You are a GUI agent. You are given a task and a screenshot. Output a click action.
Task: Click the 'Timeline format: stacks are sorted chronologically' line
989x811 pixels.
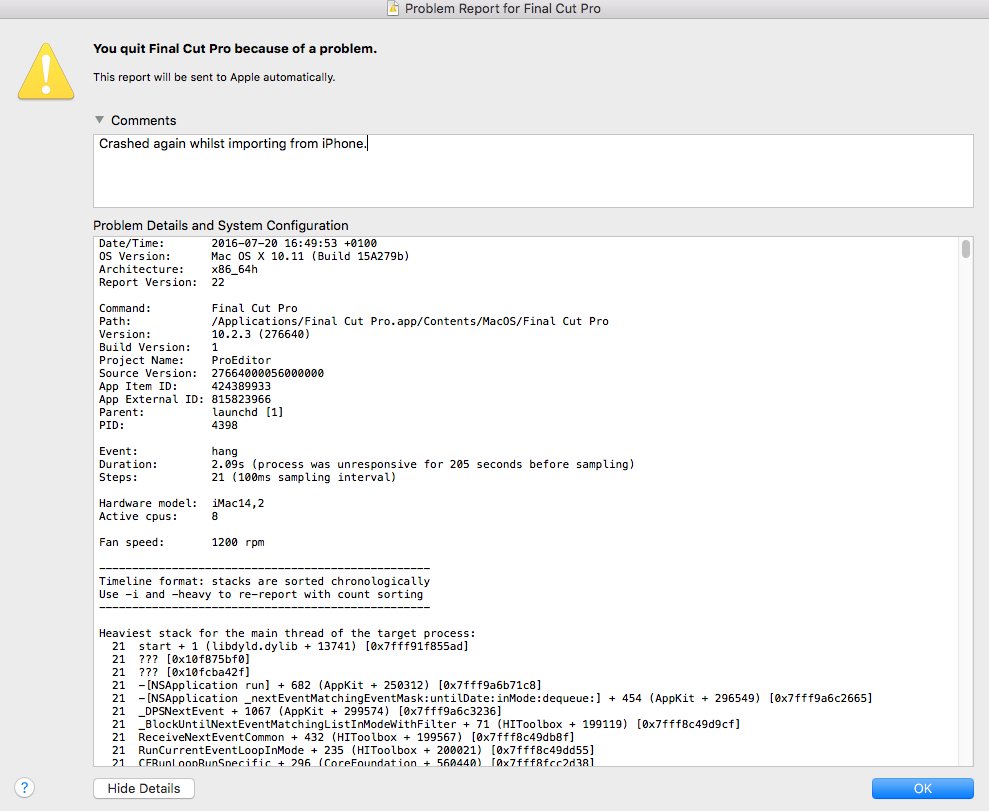click(264, 581)
